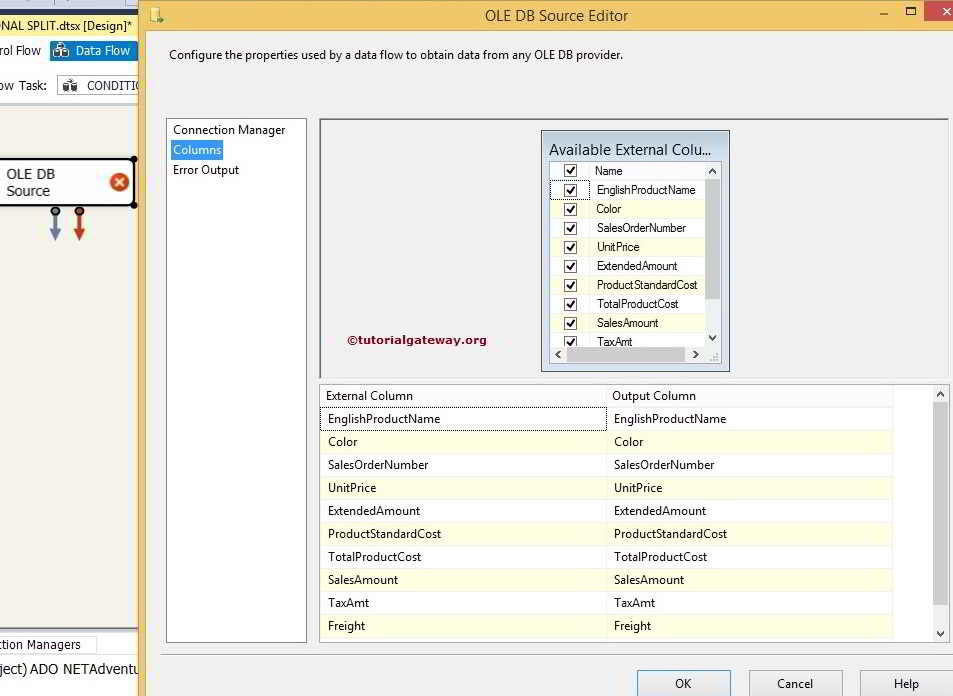Viewport: 953px width, 696px height.
Task: Select the Error Output page
Action: (204, 170)
